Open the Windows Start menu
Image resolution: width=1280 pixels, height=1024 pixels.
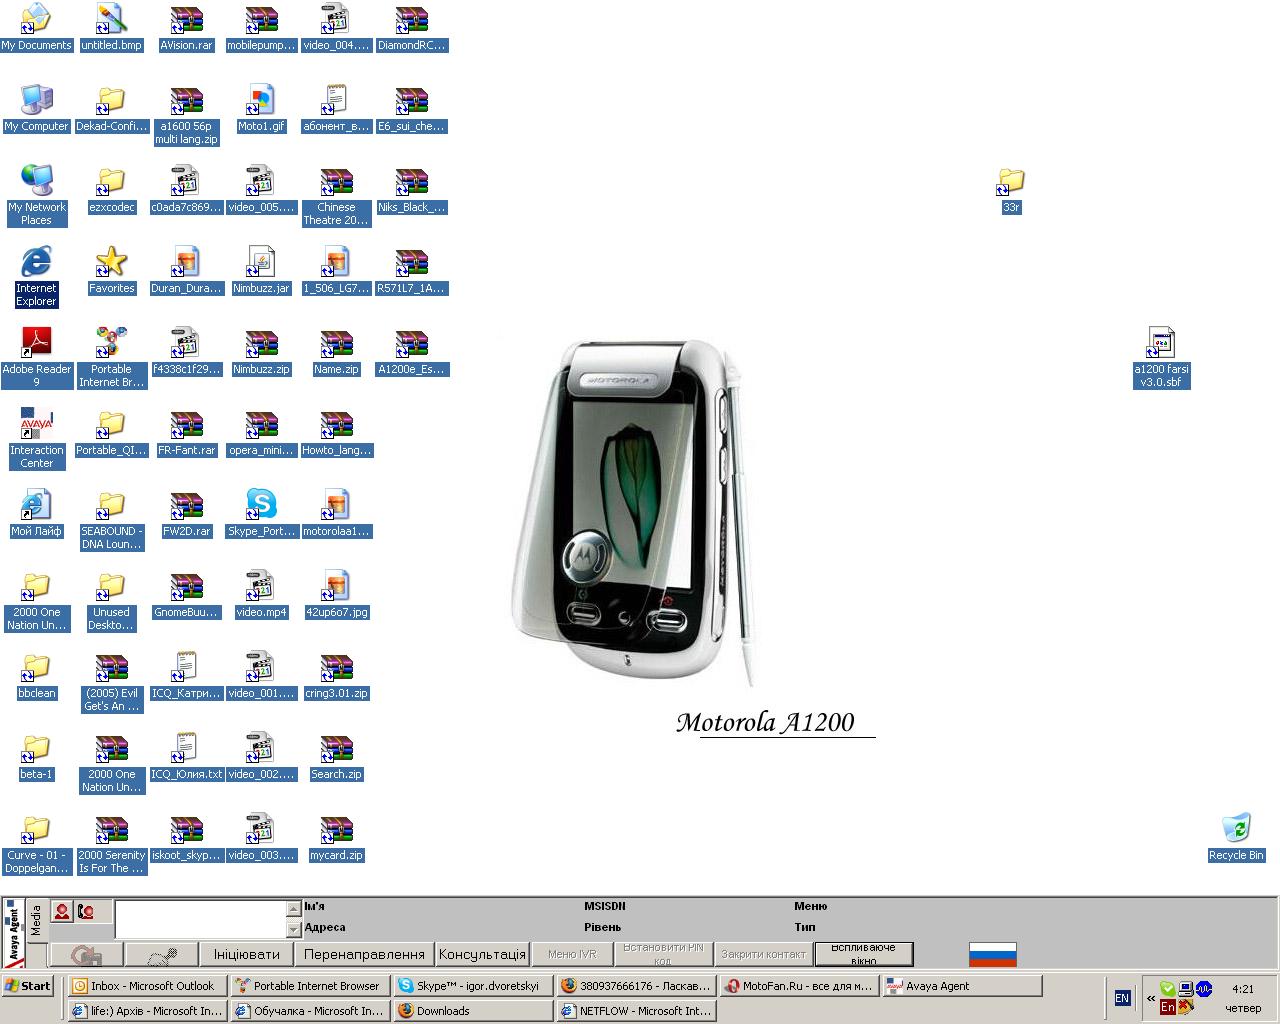click(x=28, y=986)
